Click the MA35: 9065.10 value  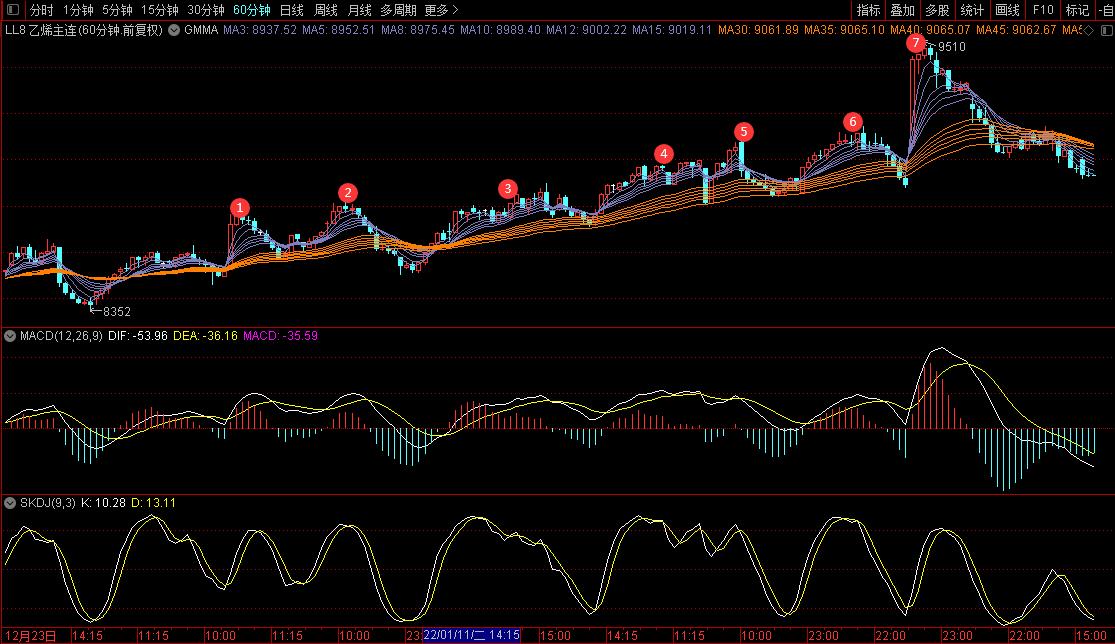pyautogui.click(x=844, y=30)
